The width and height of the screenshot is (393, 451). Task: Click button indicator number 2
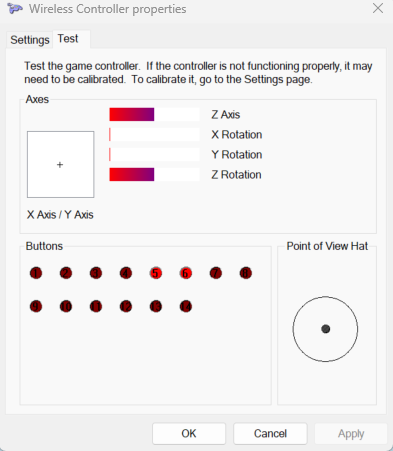click(x=66, y=273)
